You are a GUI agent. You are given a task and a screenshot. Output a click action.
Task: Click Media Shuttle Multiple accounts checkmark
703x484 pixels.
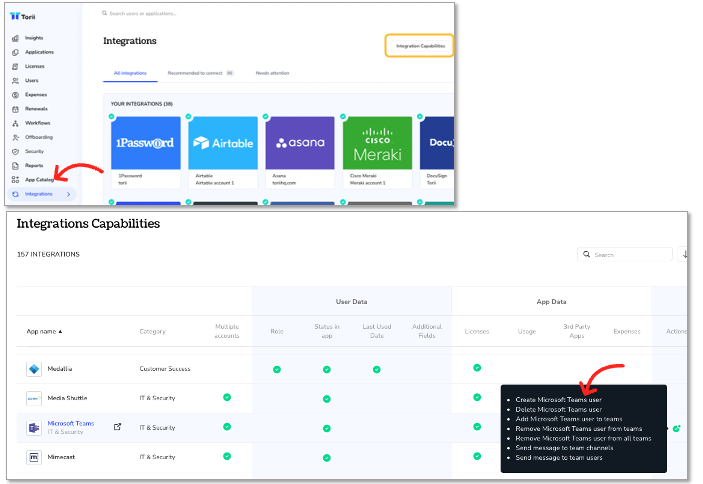[x=227, y=397]
